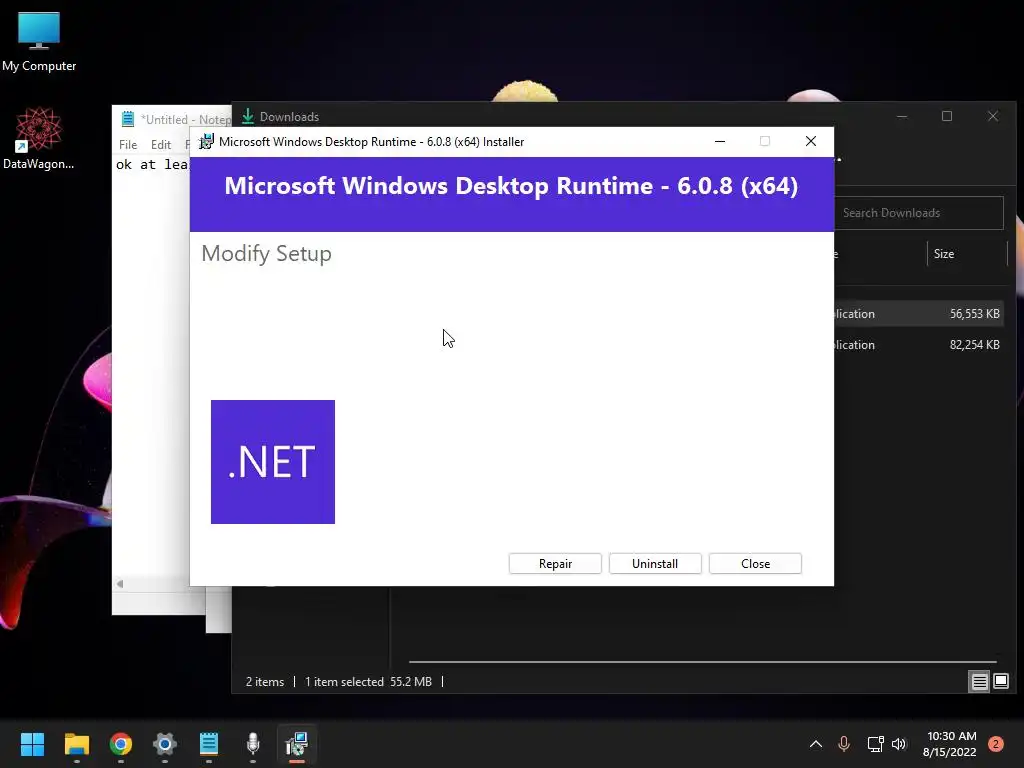Click the installer taskbar icon
Screen dimensions: 1024x768
(296, 744)
